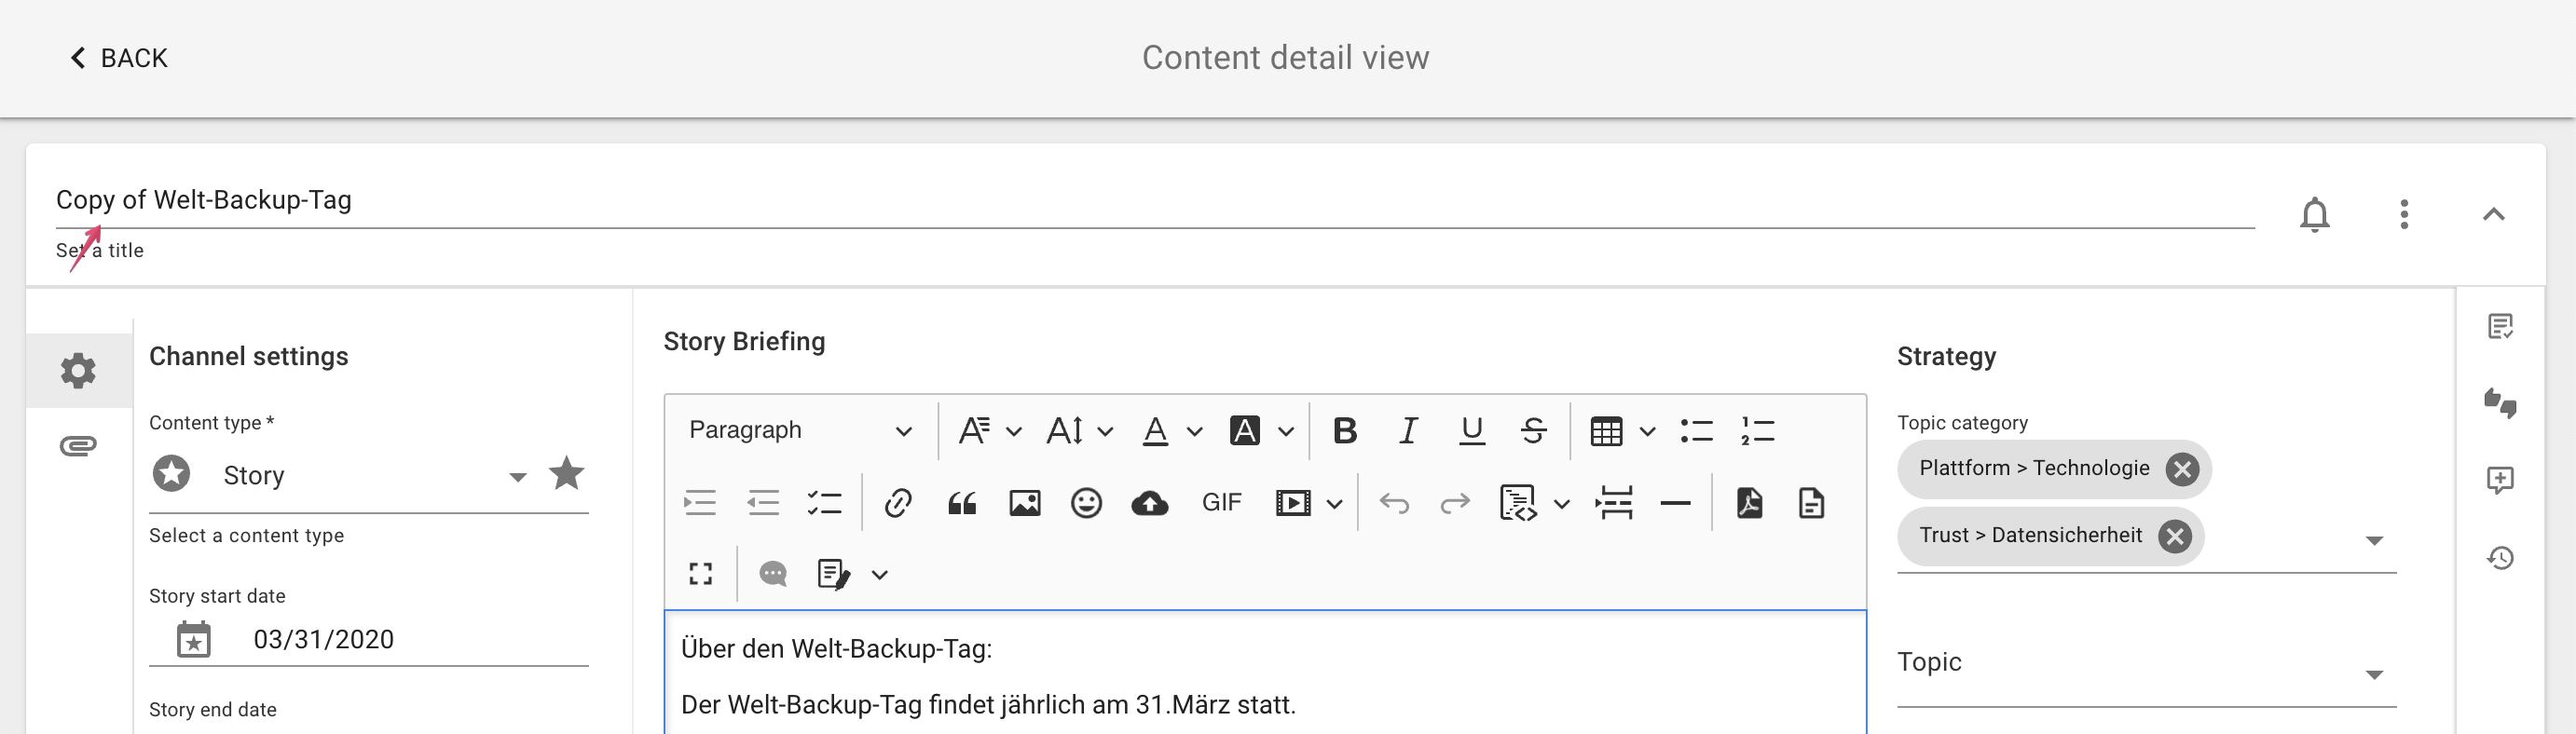The height and width of the screenshot is (734, 2576).
Task: Insert a horizontal line
Action: pos(1675,503)
